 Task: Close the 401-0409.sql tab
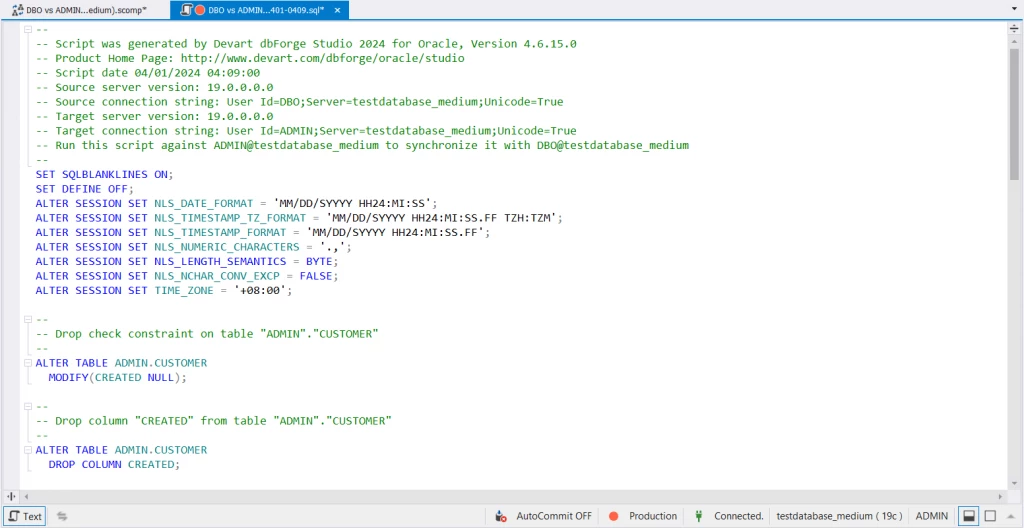coord(337,10)
